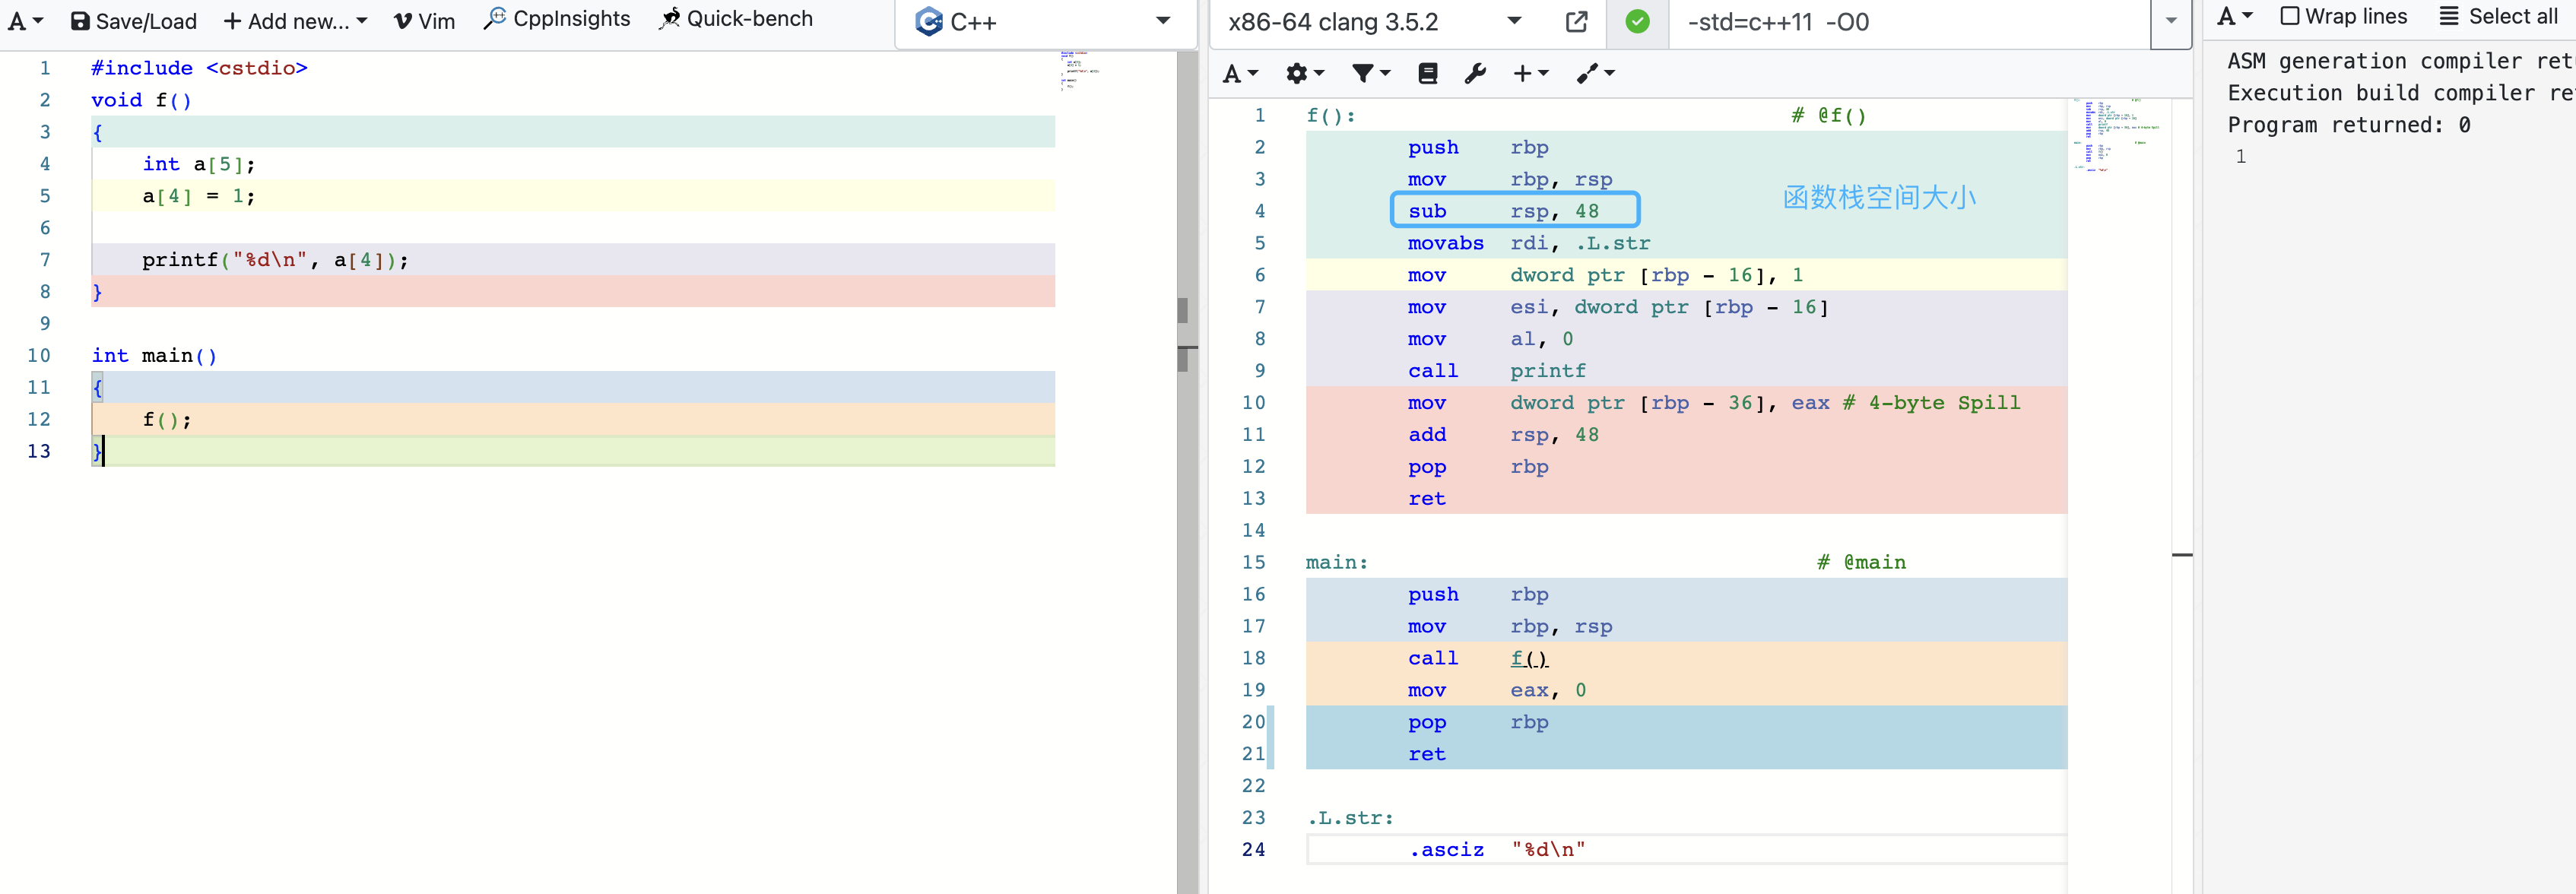Image resolution: width=2576 pixels, height=894 pixels.
Task: Open compiler picker popout icon
Action: [1576, 21]
